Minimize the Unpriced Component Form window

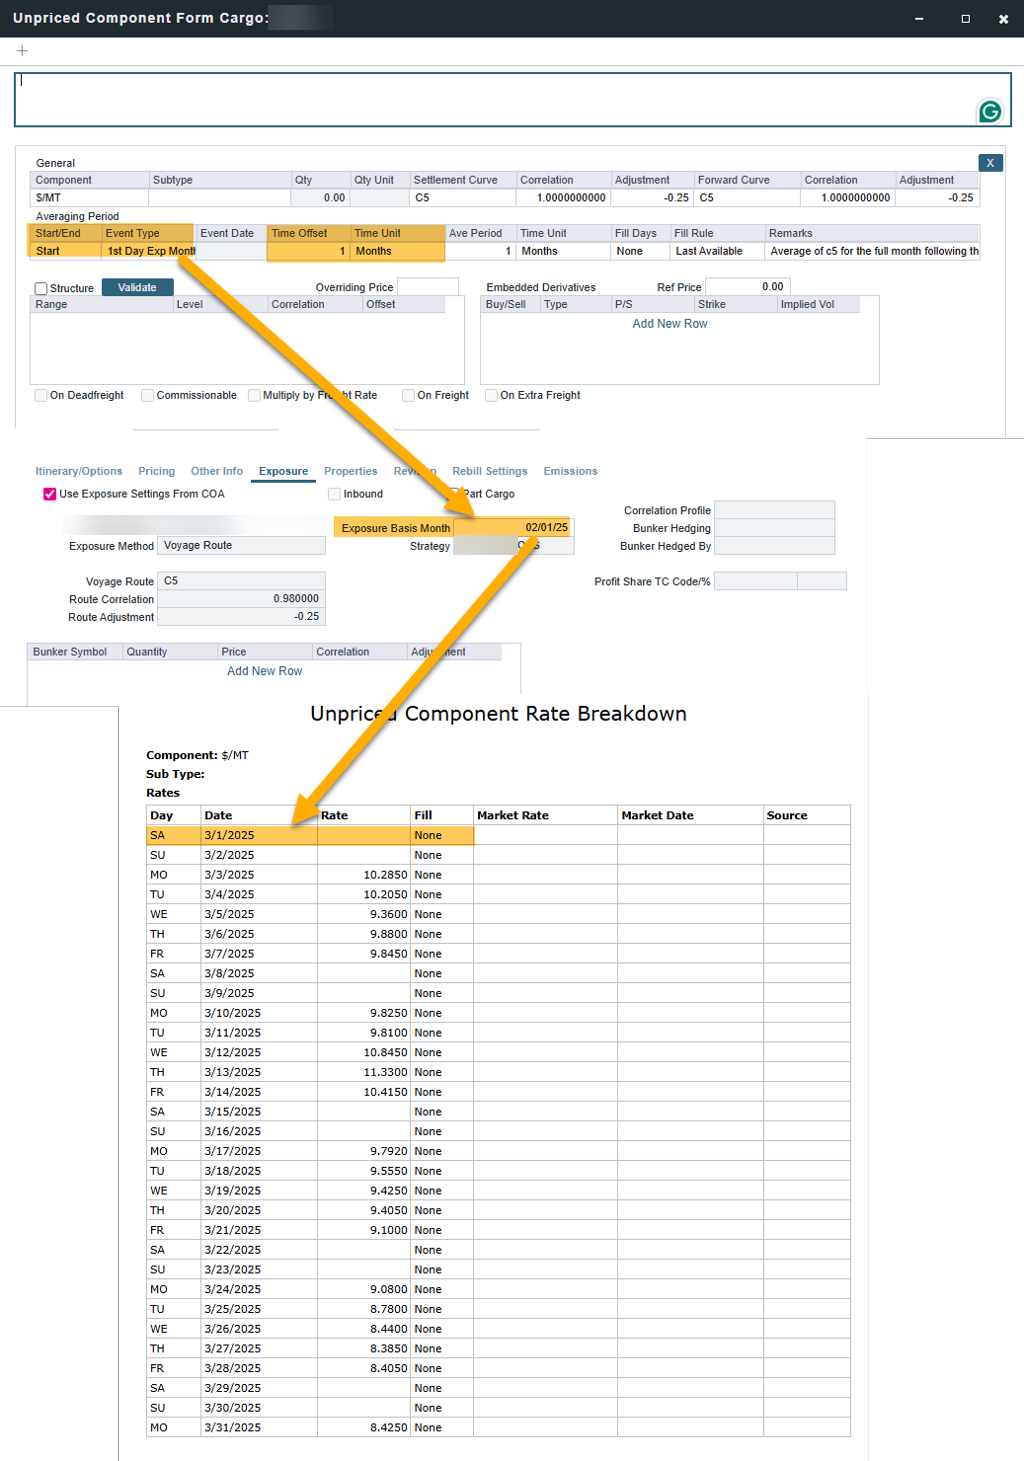tap(919, 19)
